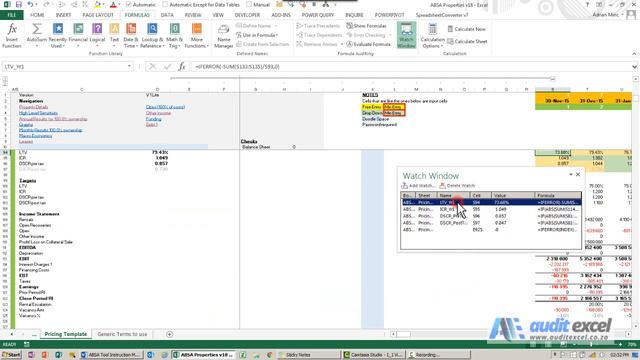Screen dimensions: 640x360
Task: Click the formula bar fx insert function icon
Action: pos(182,67)
